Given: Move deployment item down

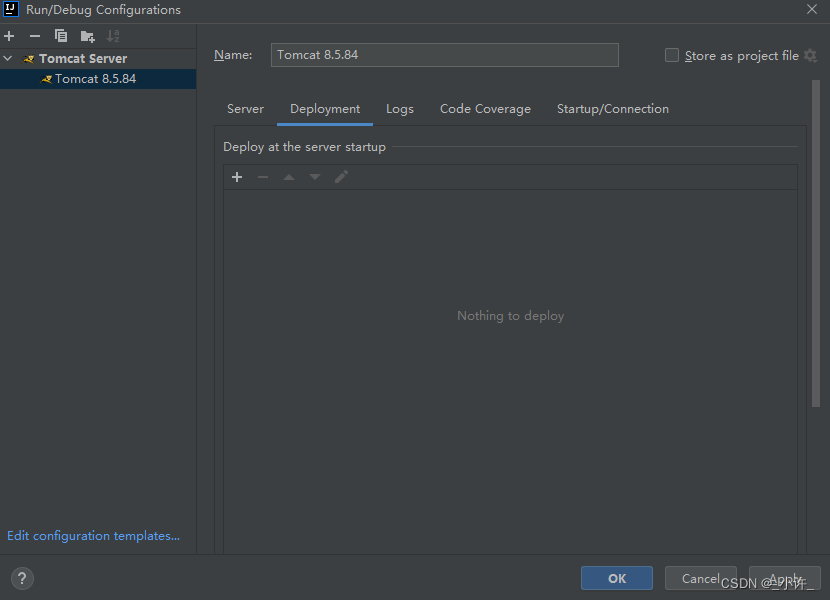Looking at the screenshot, I should [315, 177].
